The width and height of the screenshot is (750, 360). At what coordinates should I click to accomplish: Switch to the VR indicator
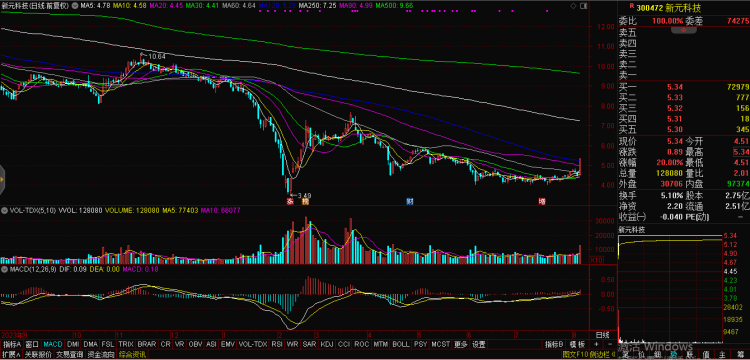(x=180, y=344)
